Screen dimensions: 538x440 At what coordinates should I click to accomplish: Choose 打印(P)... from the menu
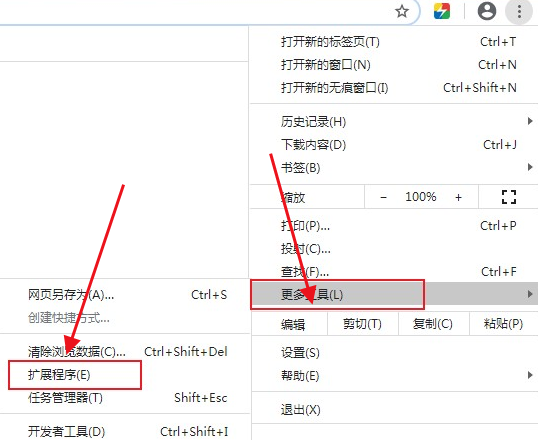click(394, 226)
